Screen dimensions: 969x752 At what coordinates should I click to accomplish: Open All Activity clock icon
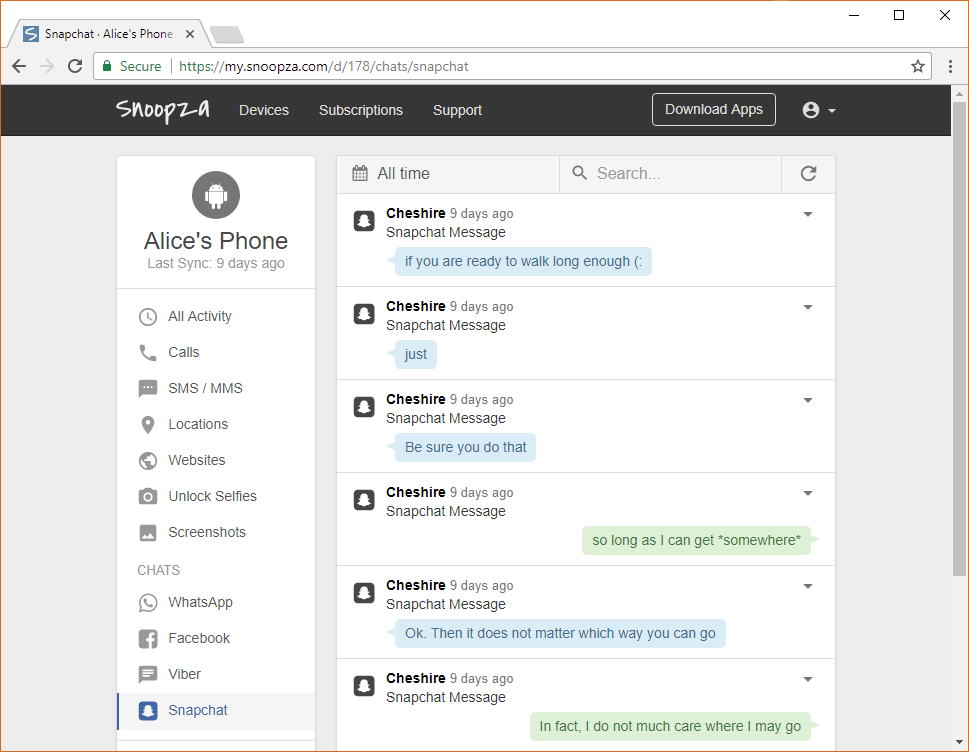point(148,316)
